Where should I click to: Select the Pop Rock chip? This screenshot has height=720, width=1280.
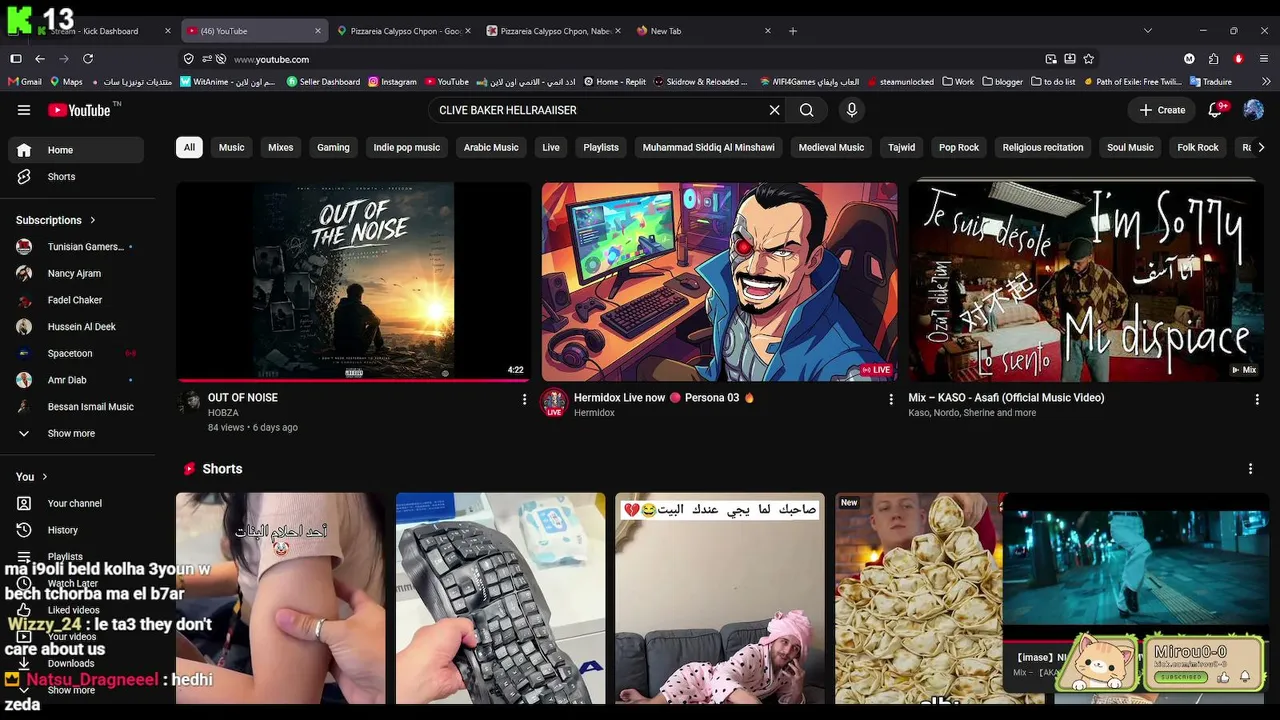[x=959, y=147]
